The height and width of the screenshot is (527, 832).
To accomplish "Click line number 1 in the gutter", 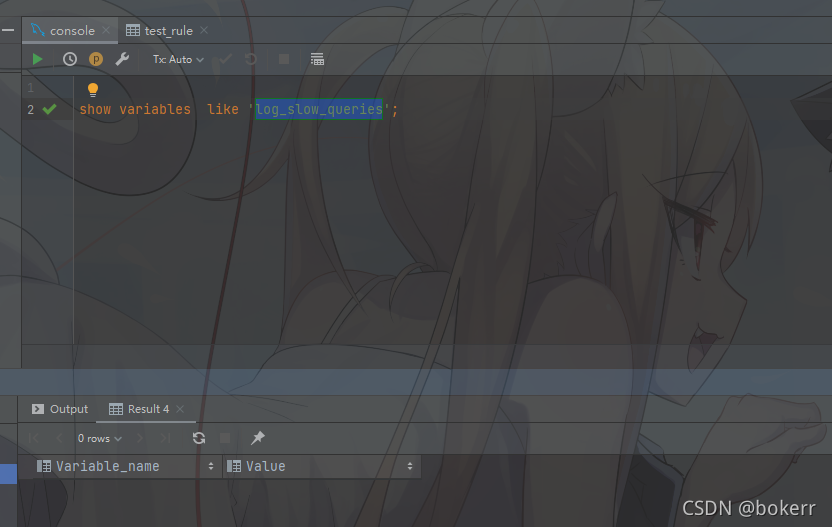I will click(30, 88).
